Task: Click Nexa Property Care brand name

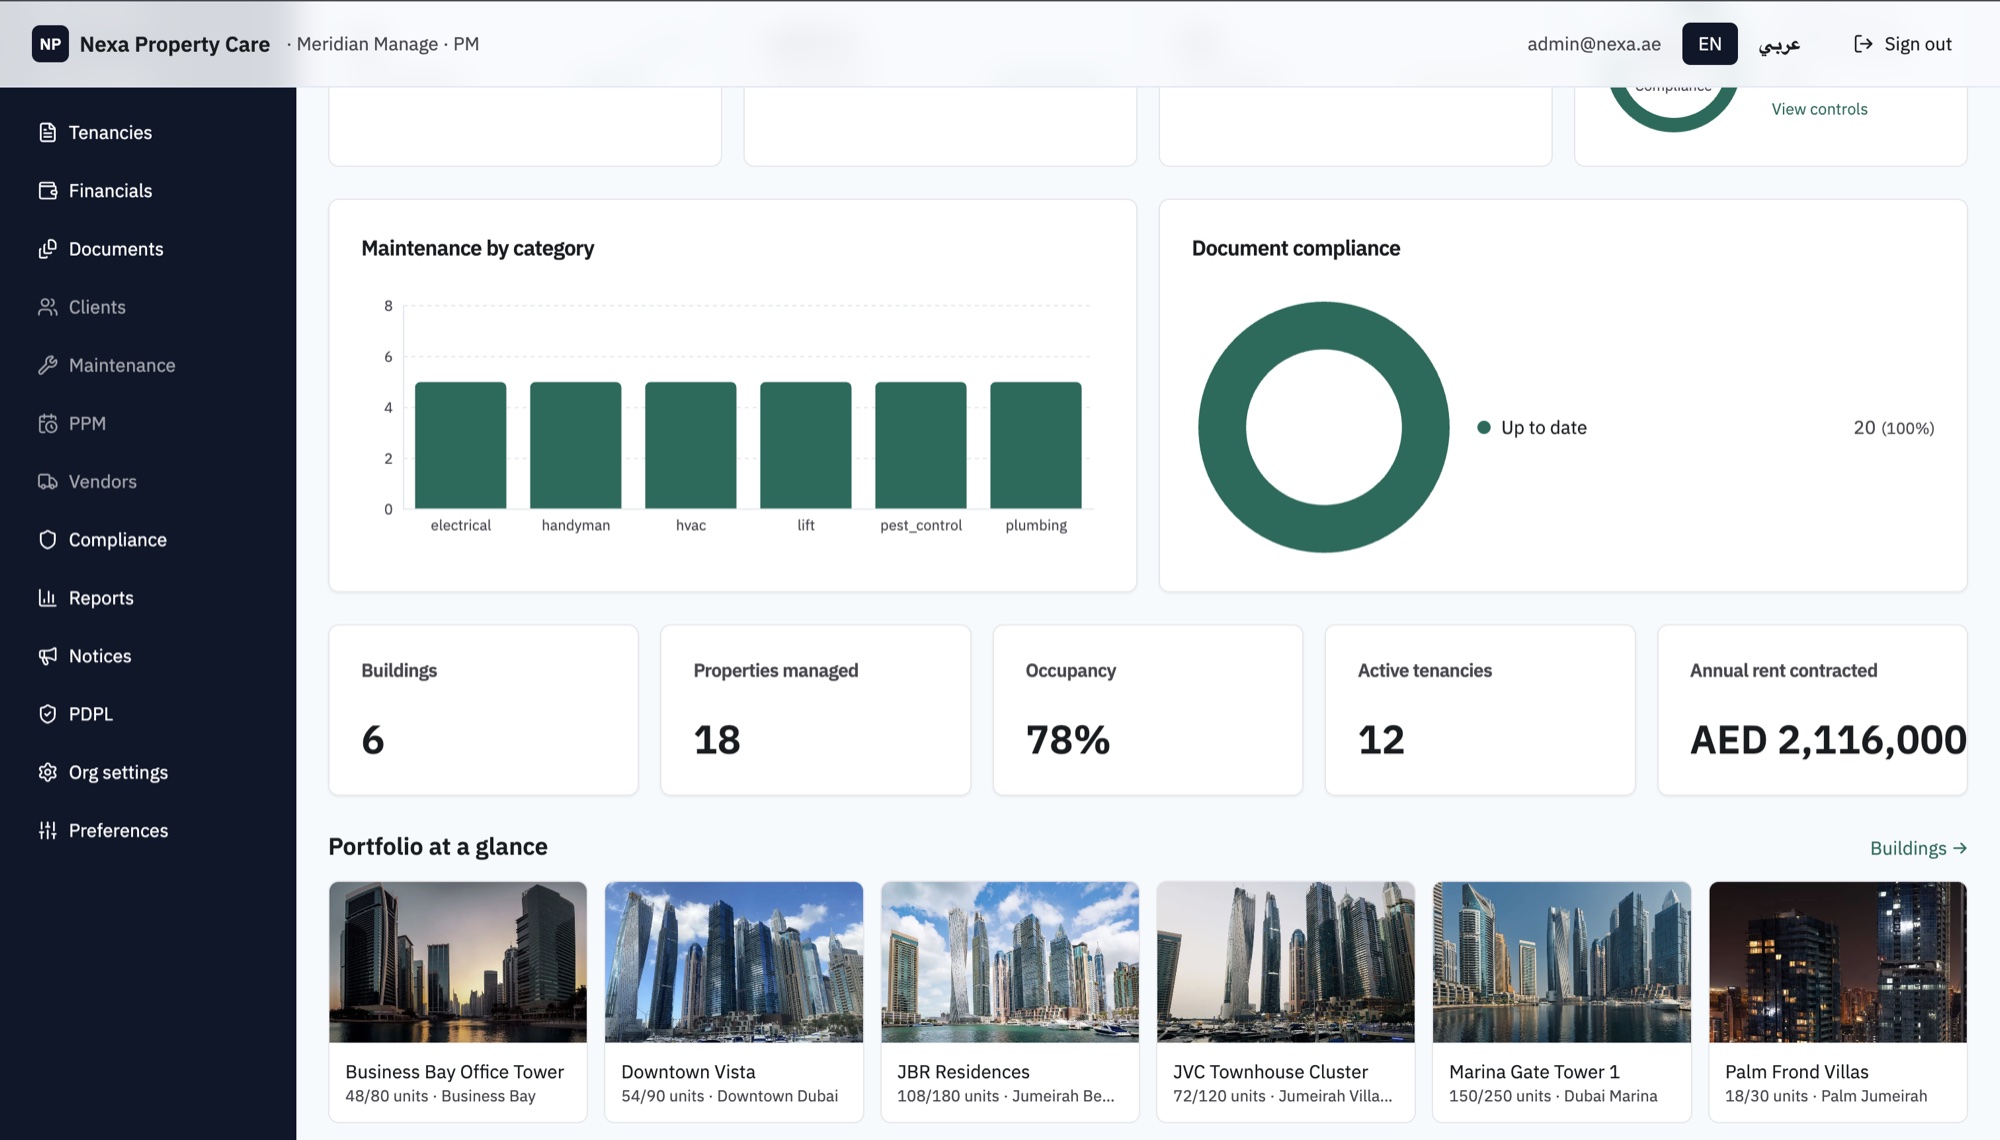Action: tap(175, 44)
